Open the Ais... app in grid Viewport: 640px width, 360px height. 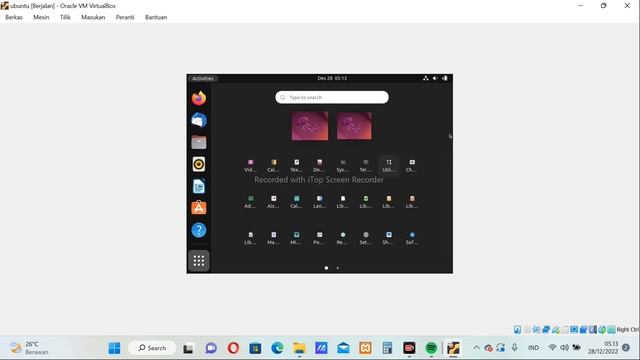(273, 202)
